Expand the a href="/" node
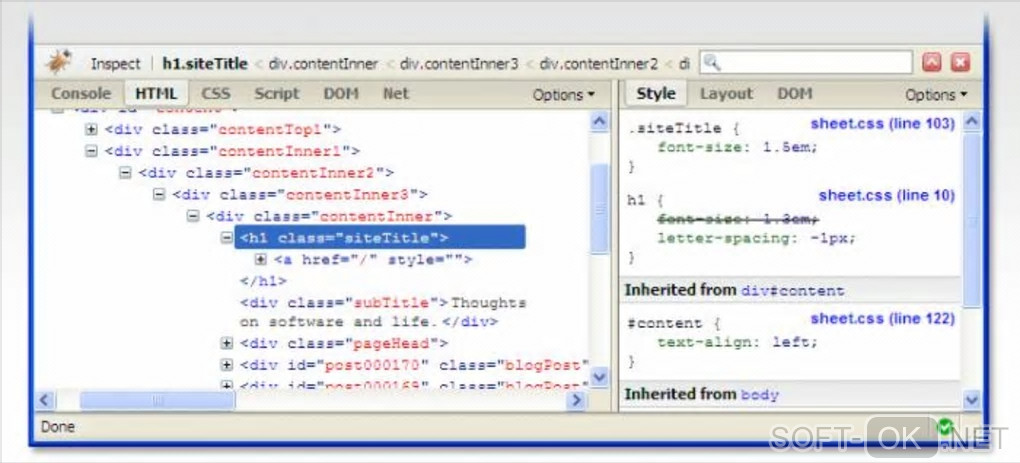 [260, 259]
